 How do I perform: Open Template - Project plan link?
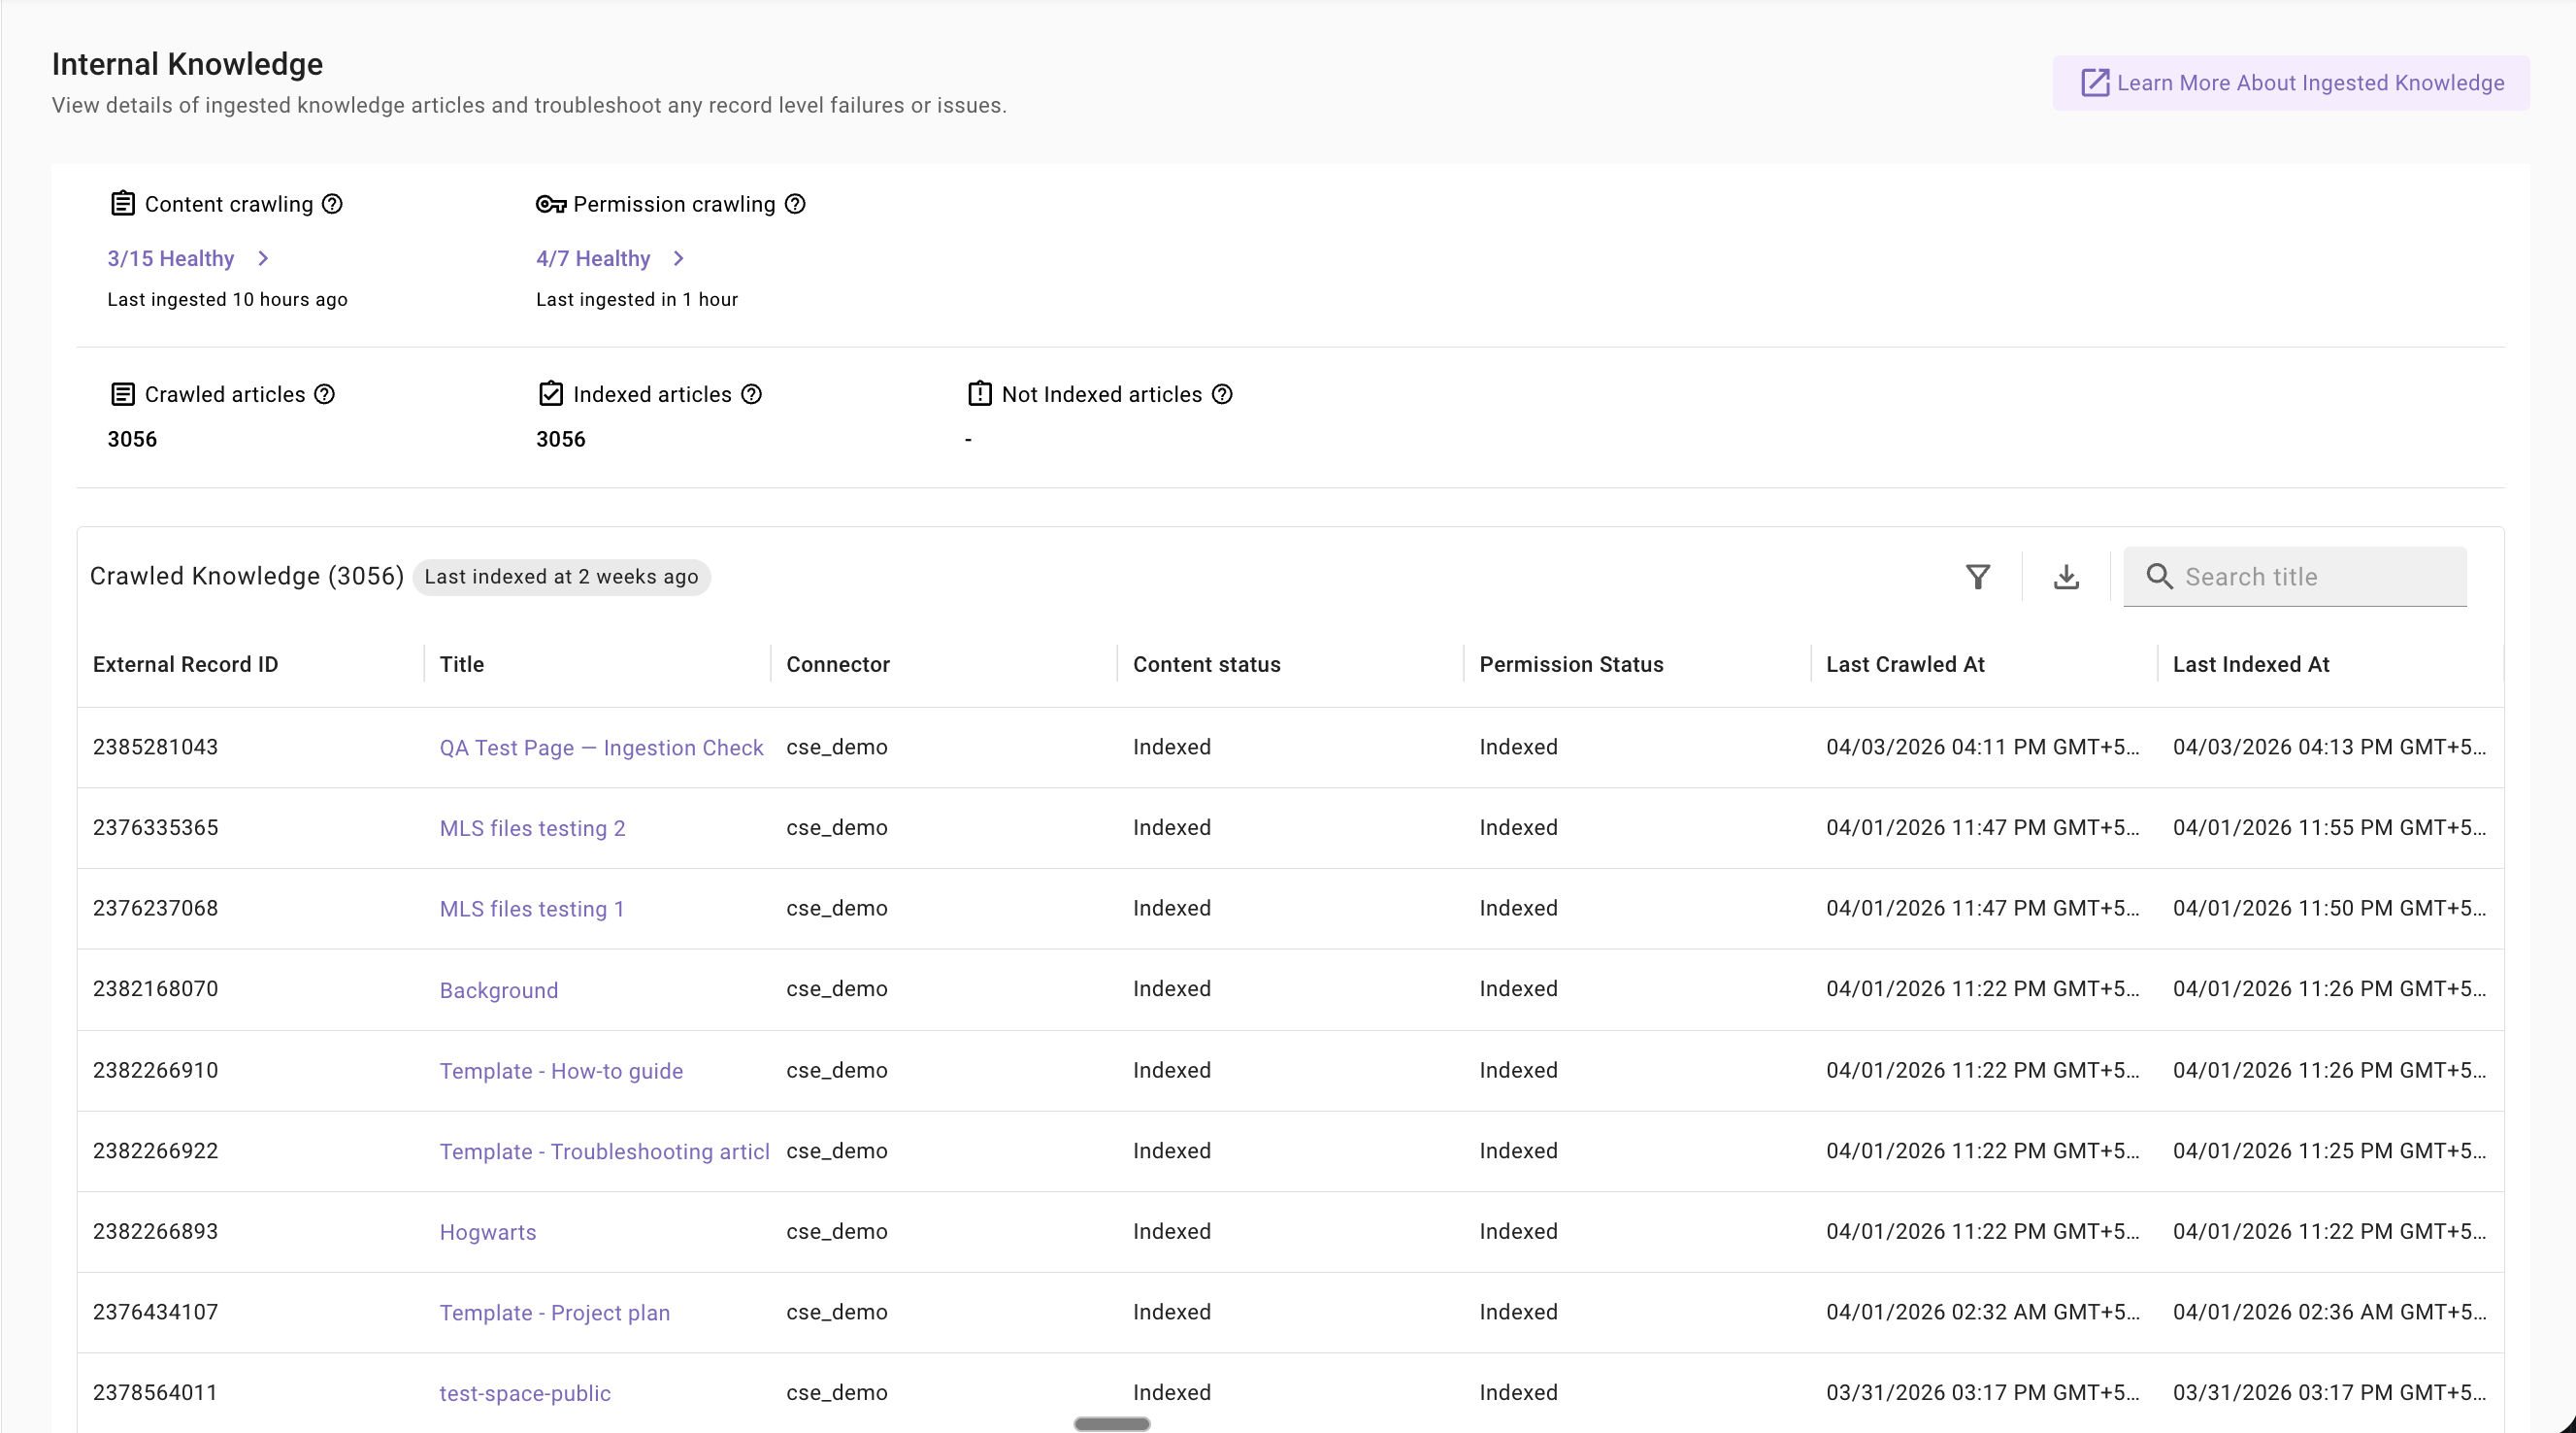point(555,1313)
